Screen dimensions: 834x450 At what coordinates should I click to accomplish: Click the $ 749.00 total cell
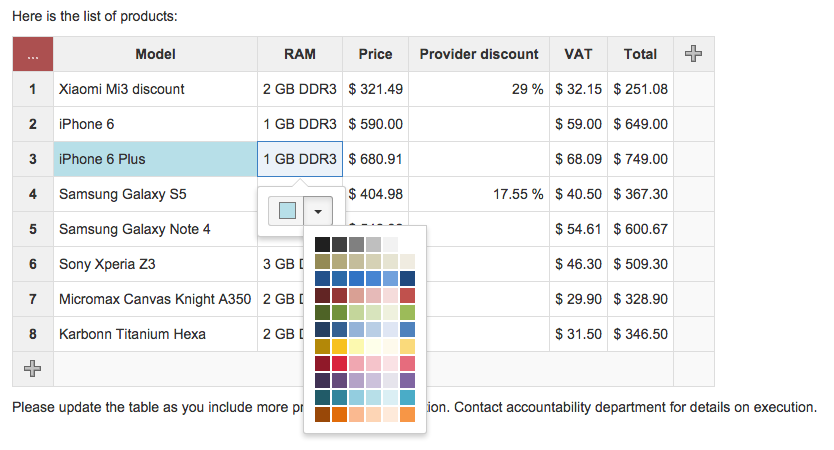[x=640, y=159]
